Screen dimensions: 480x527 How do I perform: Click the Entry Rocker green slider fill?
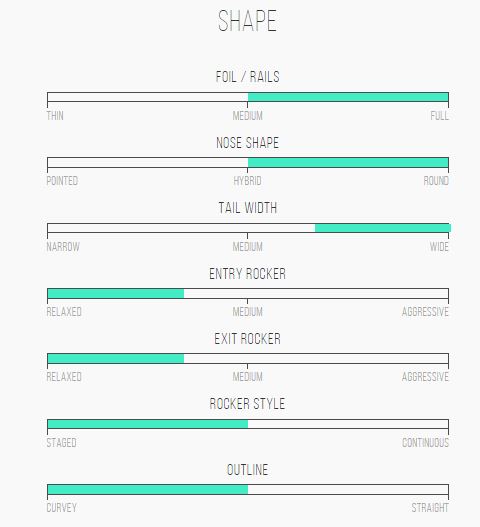coord(116,293)
